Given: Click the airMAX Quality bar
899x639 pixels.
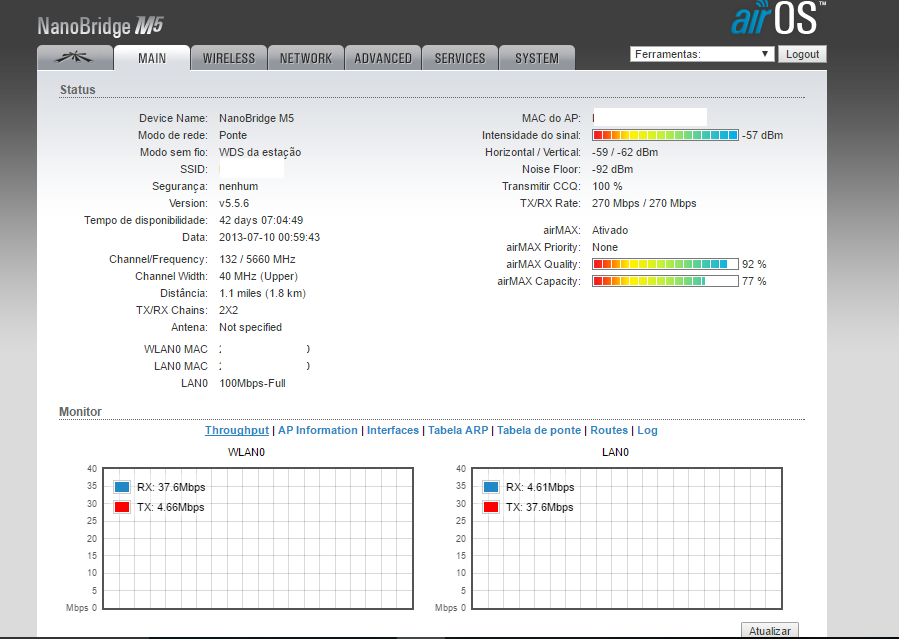Looking at the screenshot, I should [665, 264].
